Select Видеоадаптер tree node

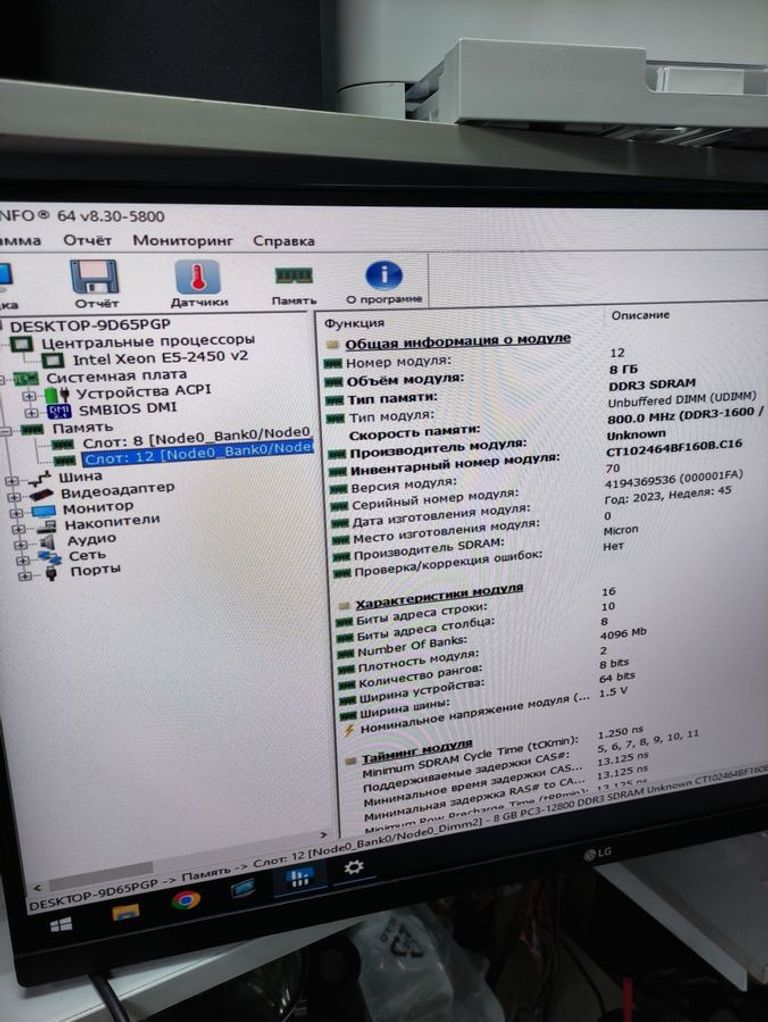pyautogui.click(x=117, y=490)
